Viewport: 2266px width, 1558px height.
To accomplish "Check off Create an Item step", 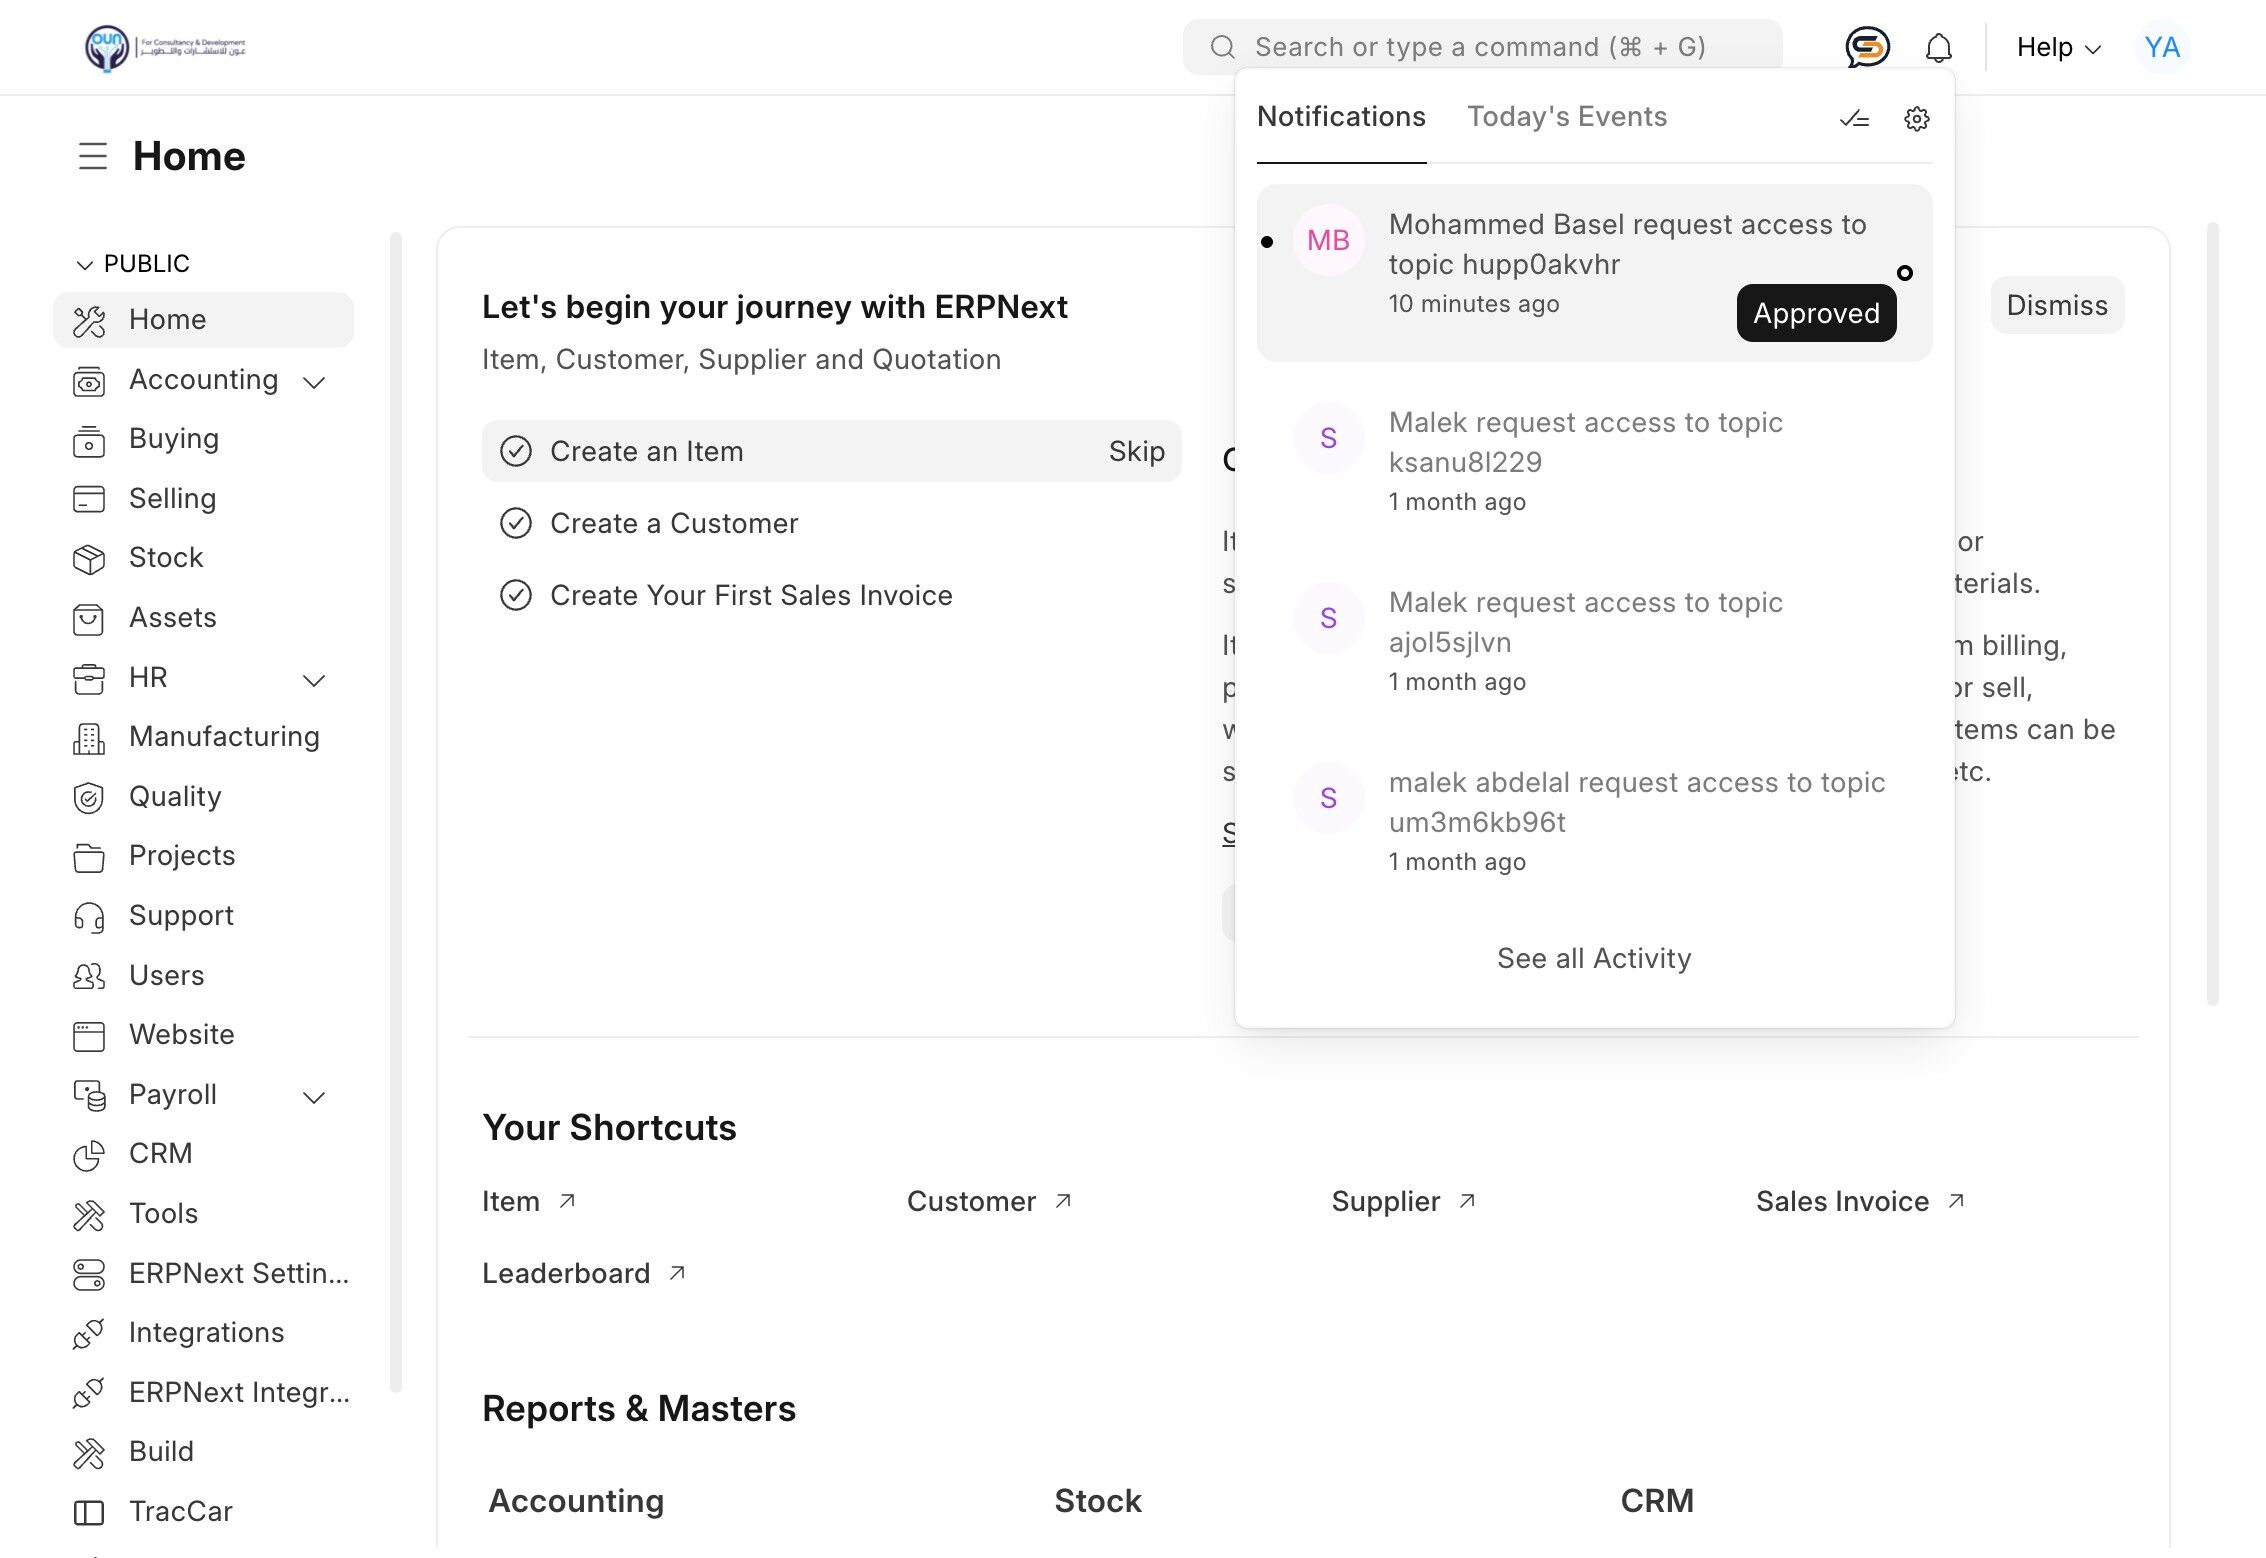I will coord(516,451).
